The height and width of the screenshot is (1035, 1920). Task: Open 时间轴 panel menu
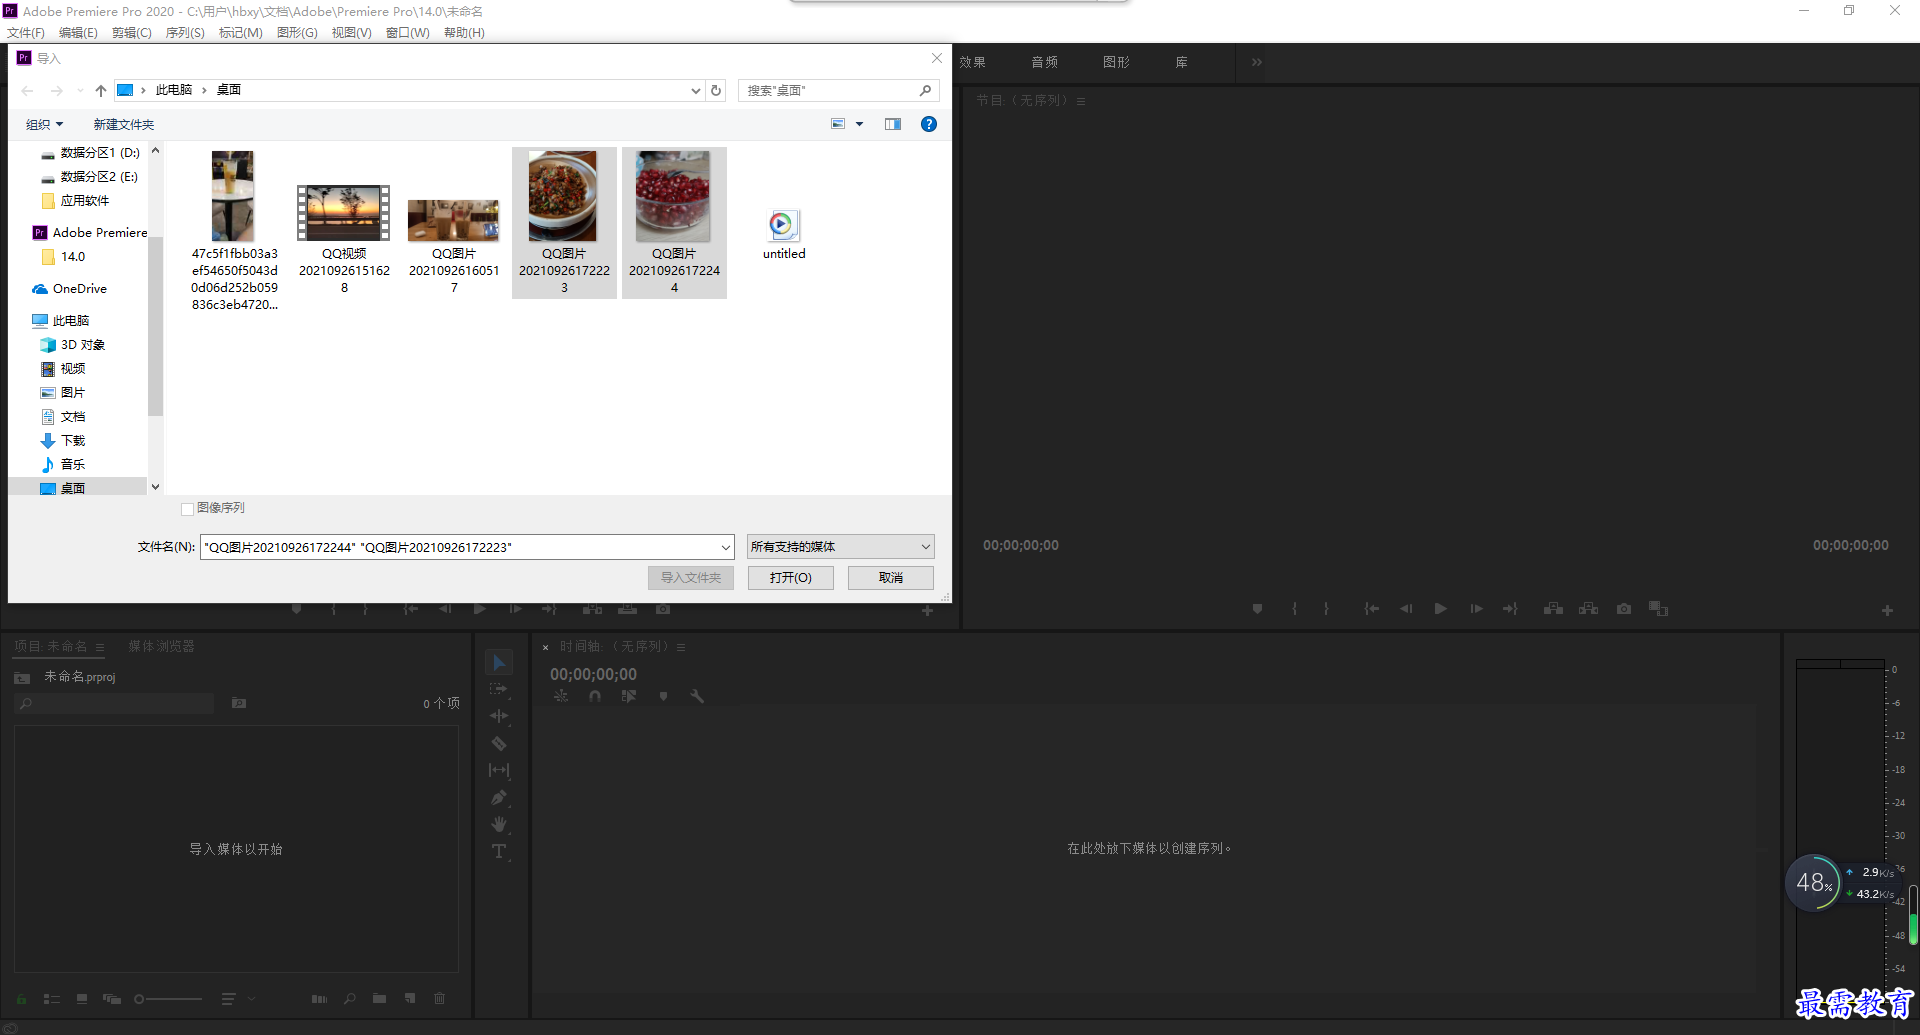pos(681,647)
